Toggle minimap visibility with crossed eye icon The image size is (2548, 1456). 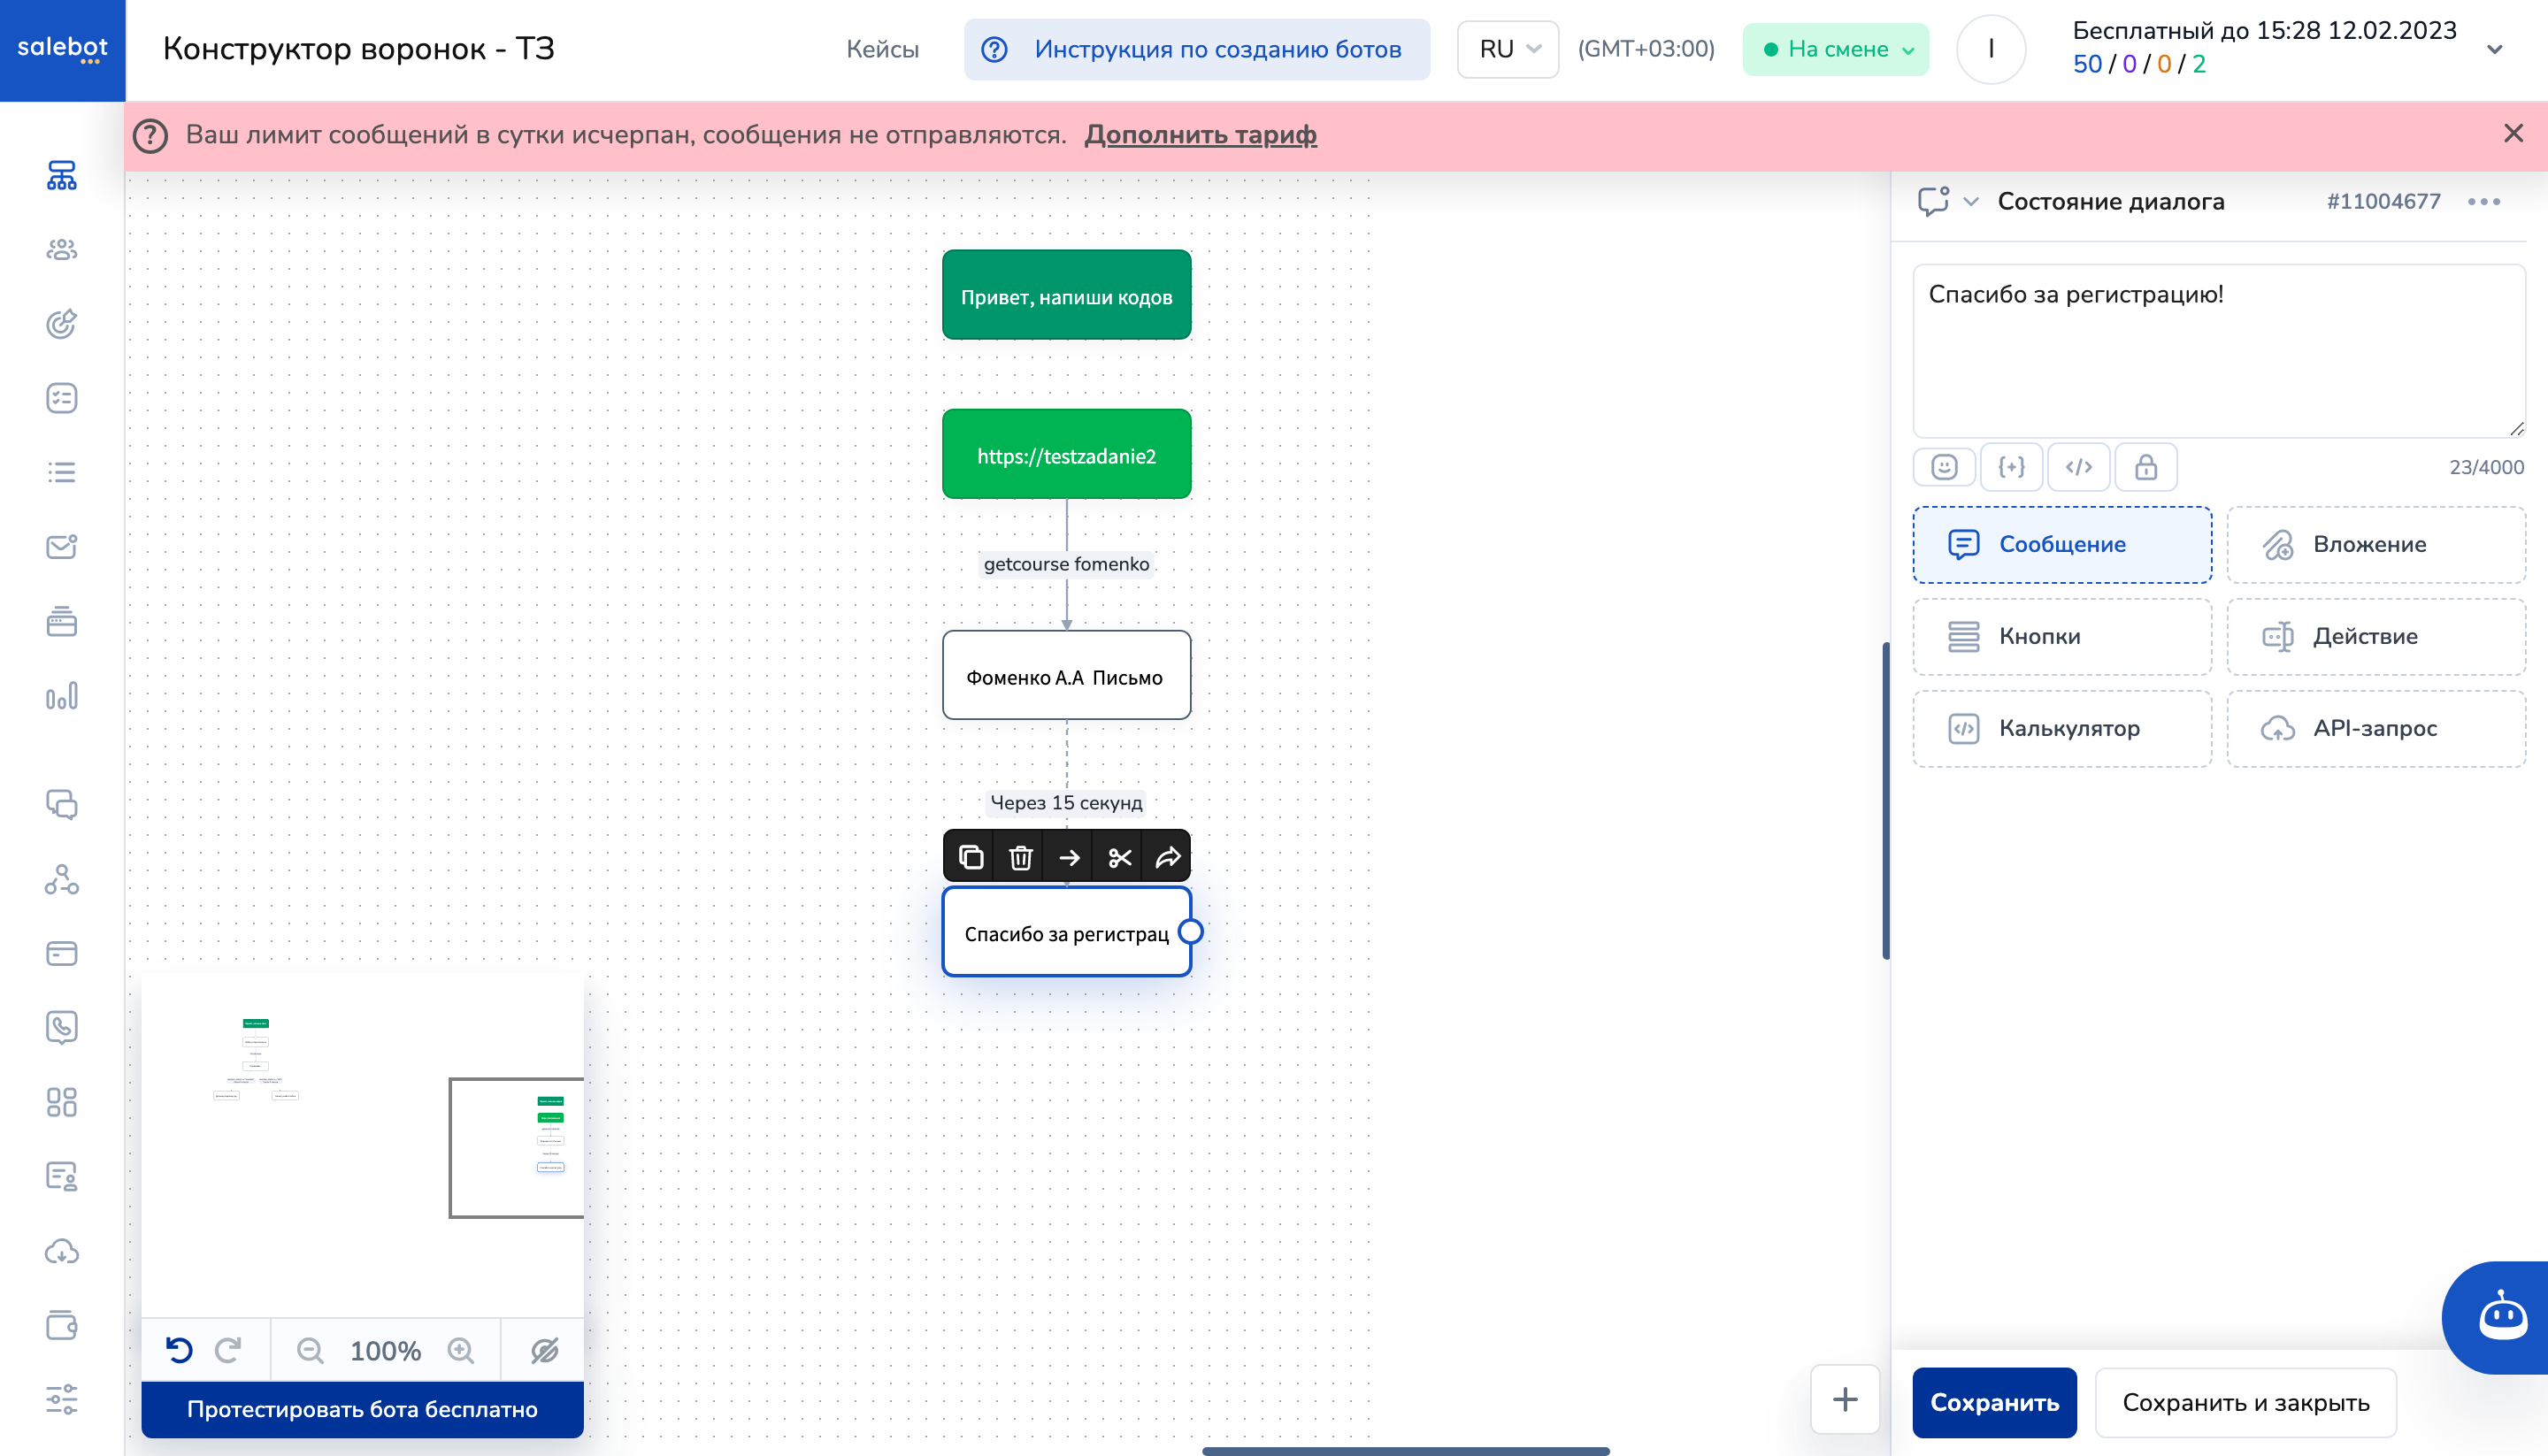pos(544,1351)
